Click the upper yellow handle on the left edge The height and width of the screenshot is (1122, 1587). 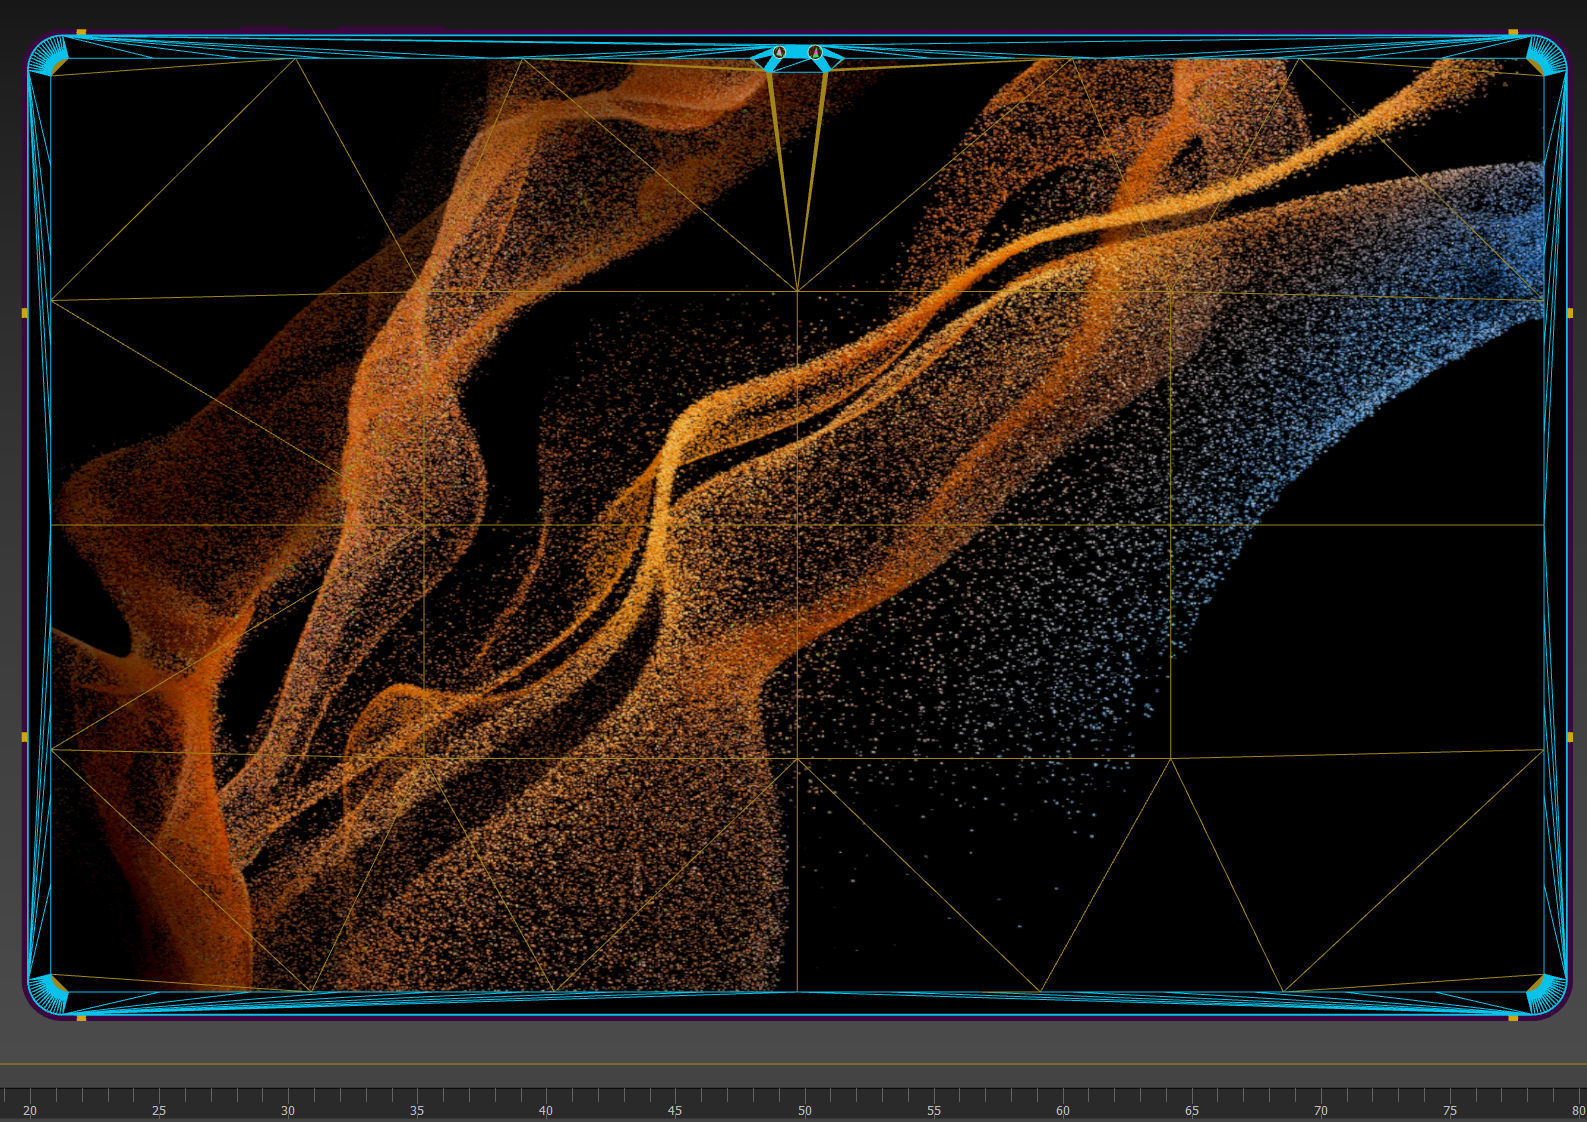[x=25, y=313]
